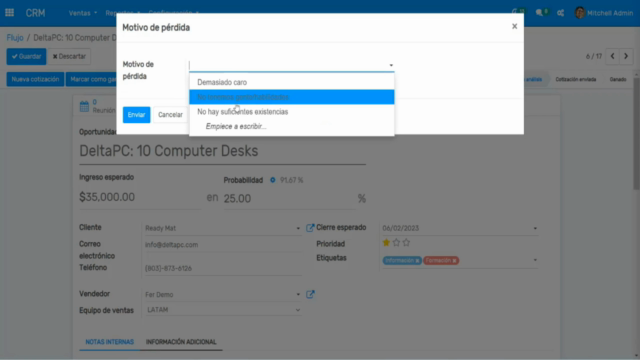
Task: Select Cotización enviada stage
Action: [576, 79]
